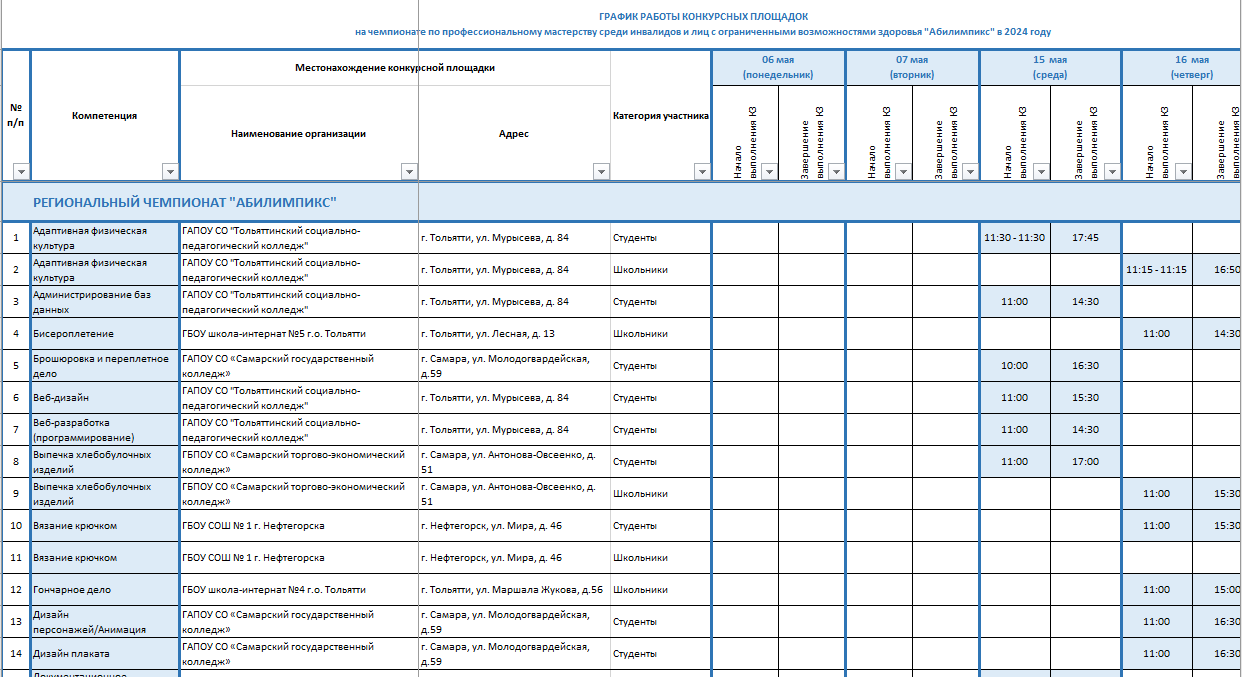Open the 07 мая Завершение выполнения filter
Image resolution: width=1242 pixels, height=677 pixels.
click(969, 171)
